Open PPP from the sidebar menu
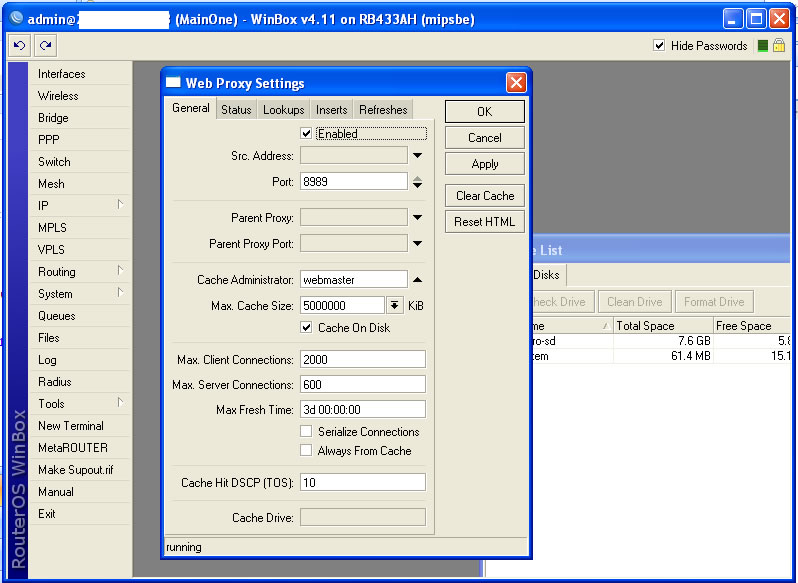The image size is (798, 583). 80,139
